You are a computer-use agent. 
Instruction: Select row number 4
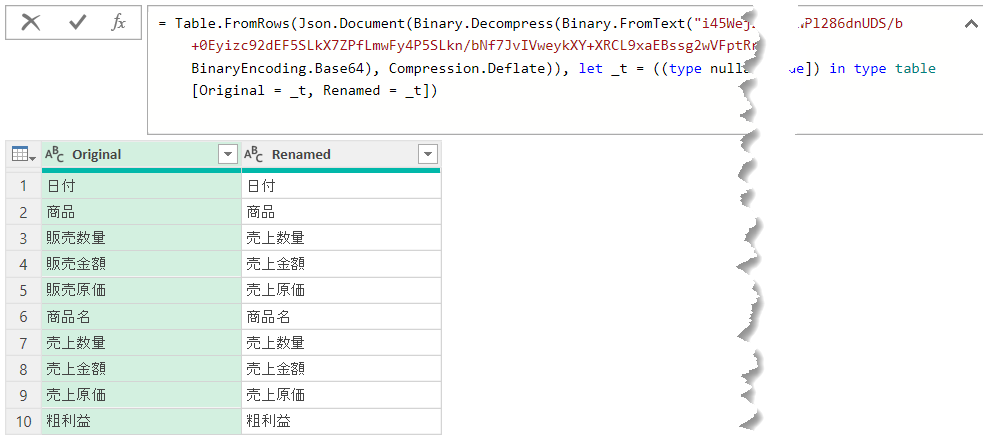[x=24, y=265]
